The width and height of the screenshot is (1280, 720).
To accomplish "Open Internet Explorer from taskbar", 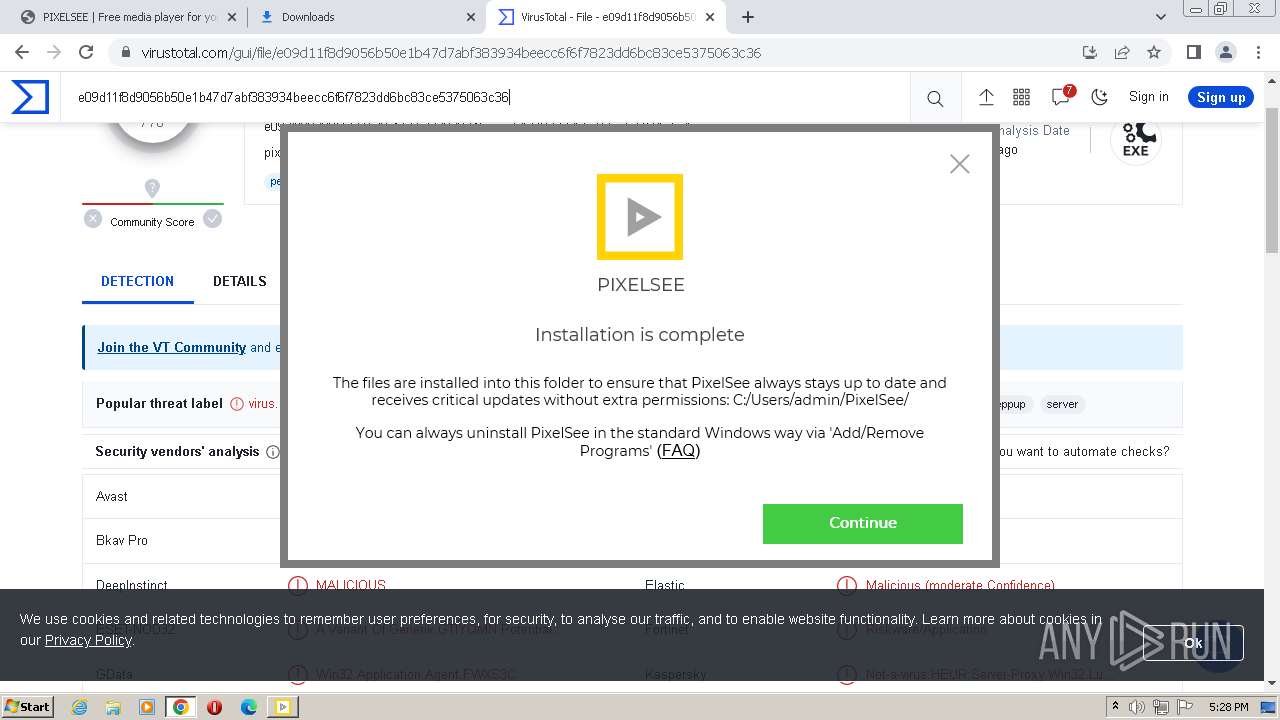I will [79, 707].
